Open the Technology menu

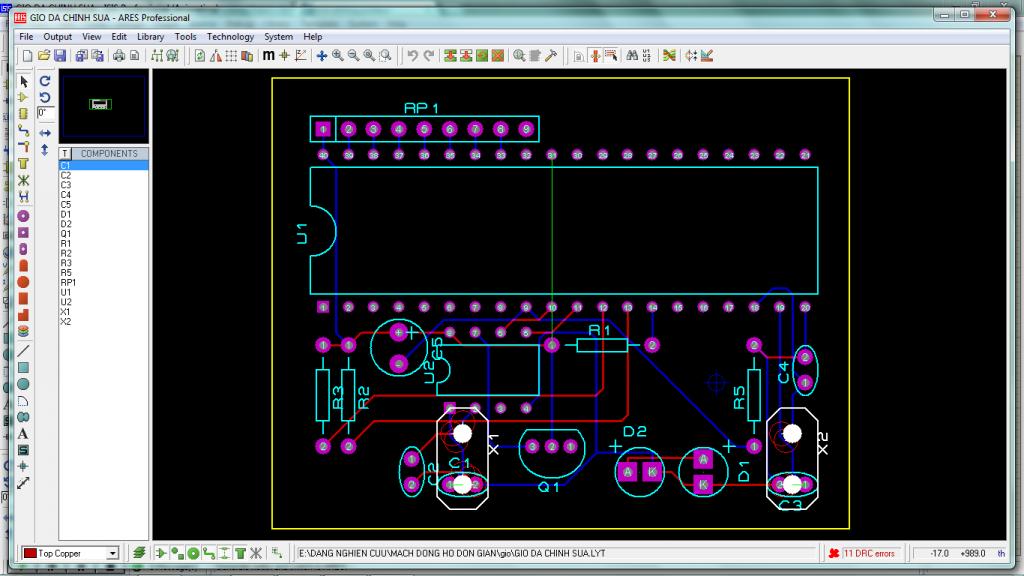pyautogui.click(x=230, y=37)
